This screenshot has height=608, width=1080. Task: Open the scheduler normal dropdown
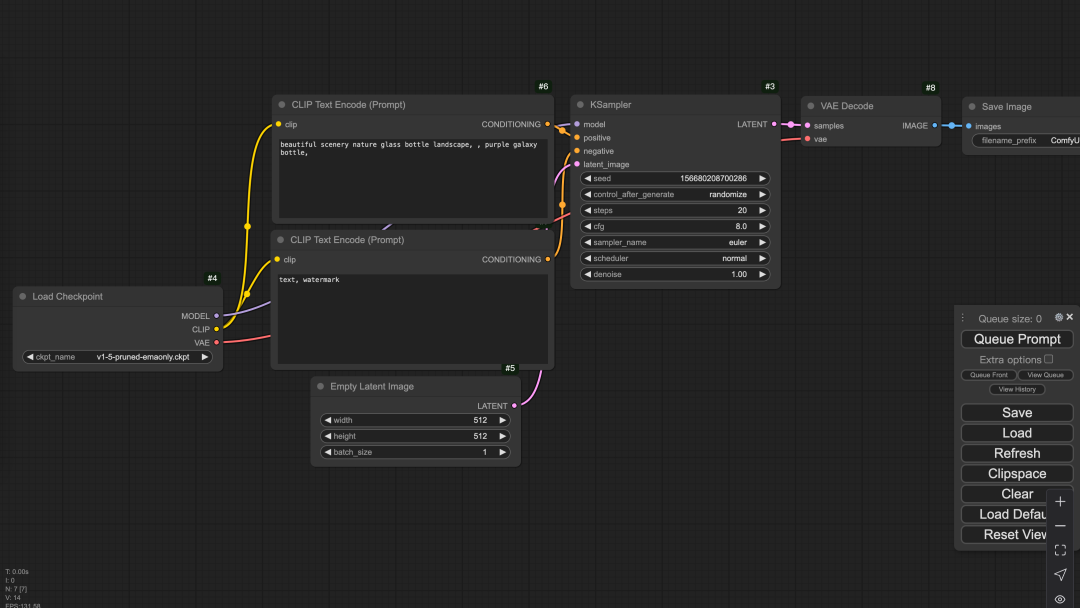coord(675,258)
